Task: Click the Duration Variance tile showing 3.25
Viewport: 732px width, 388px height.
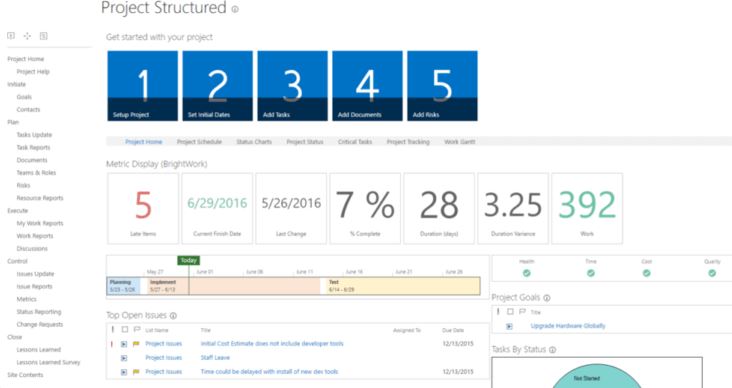Action: coord(513,208)
